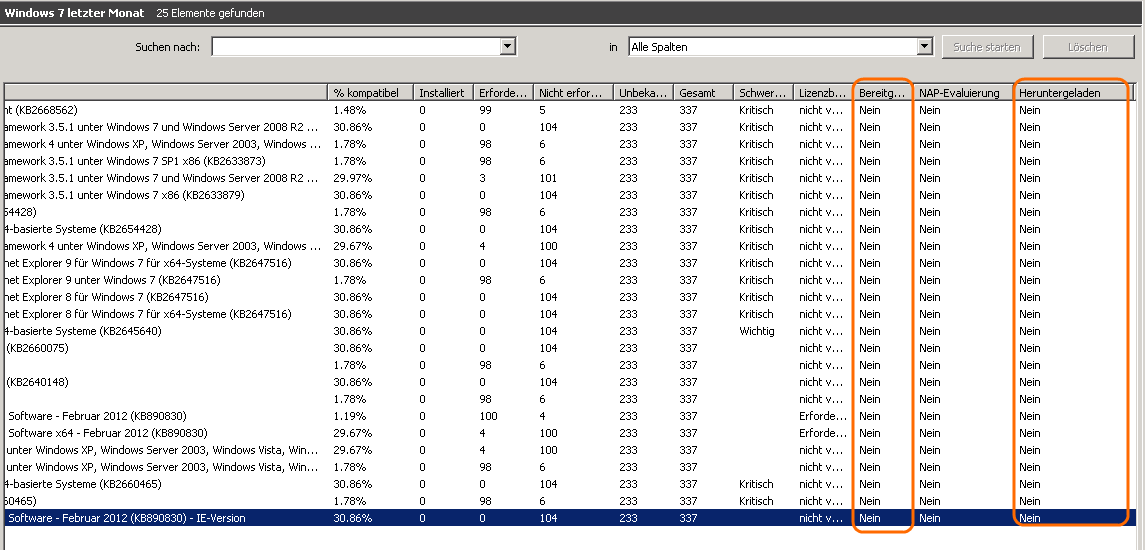Open the 'Suchen nach' dropdown arrow
Image resolution: width=1145 pixels, height=550 pixels.
point(508,47)
